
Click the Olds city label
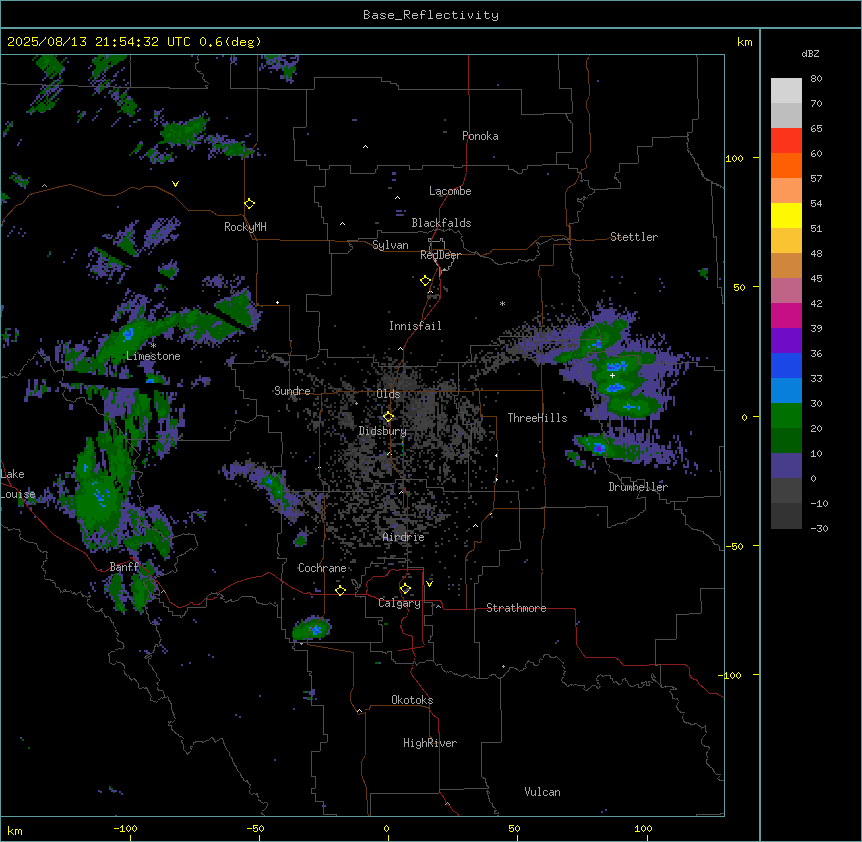point(388,394)
